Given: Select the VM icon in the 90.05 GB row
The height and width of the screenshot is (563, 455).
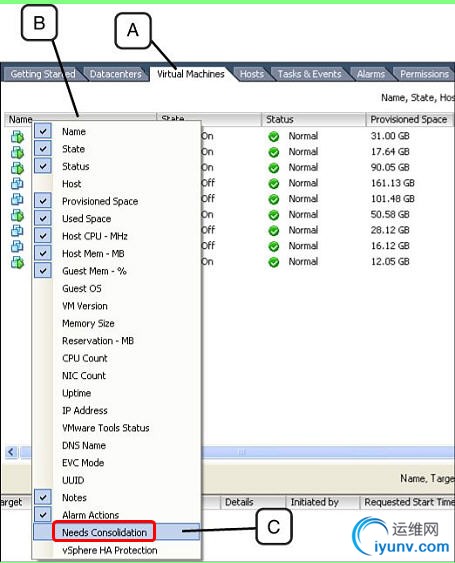Looking at the screenshot, I should pos(17,168).
